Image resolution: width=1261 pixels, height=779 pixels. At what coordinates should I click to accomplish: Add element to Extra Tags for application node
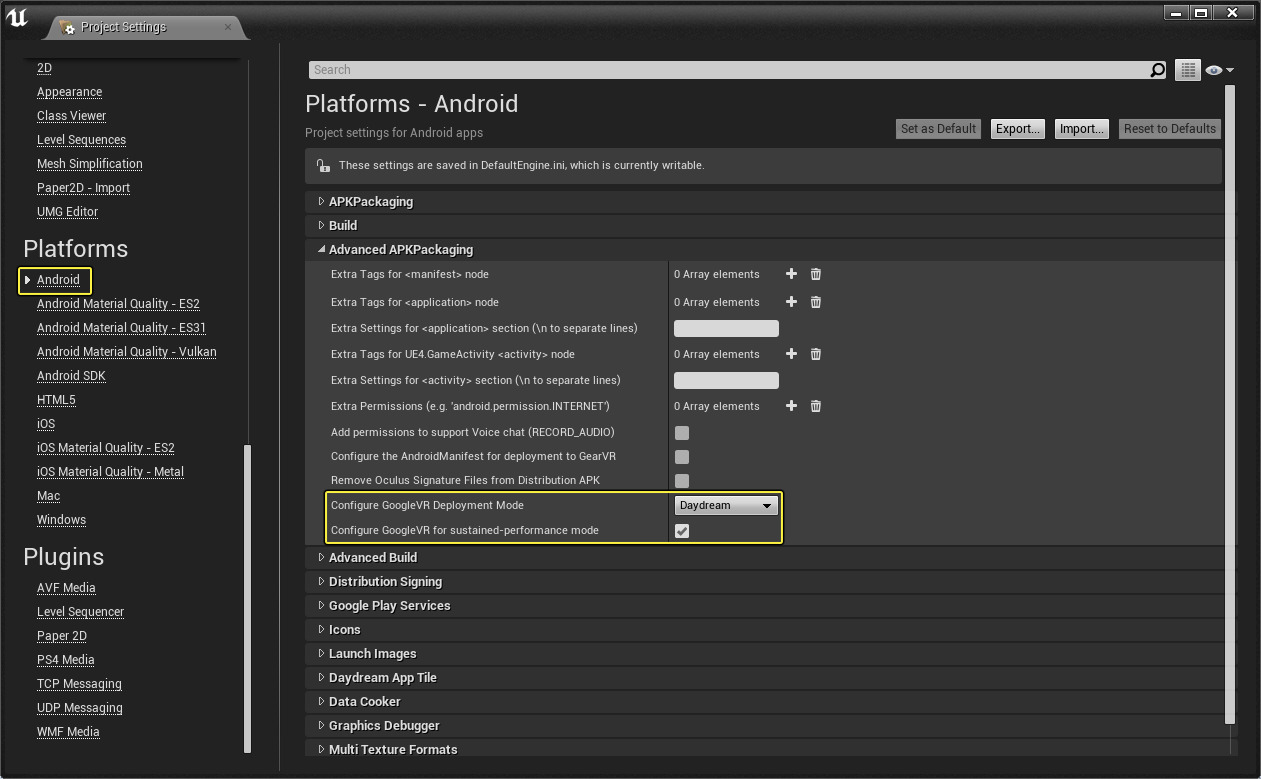(791, 302)
